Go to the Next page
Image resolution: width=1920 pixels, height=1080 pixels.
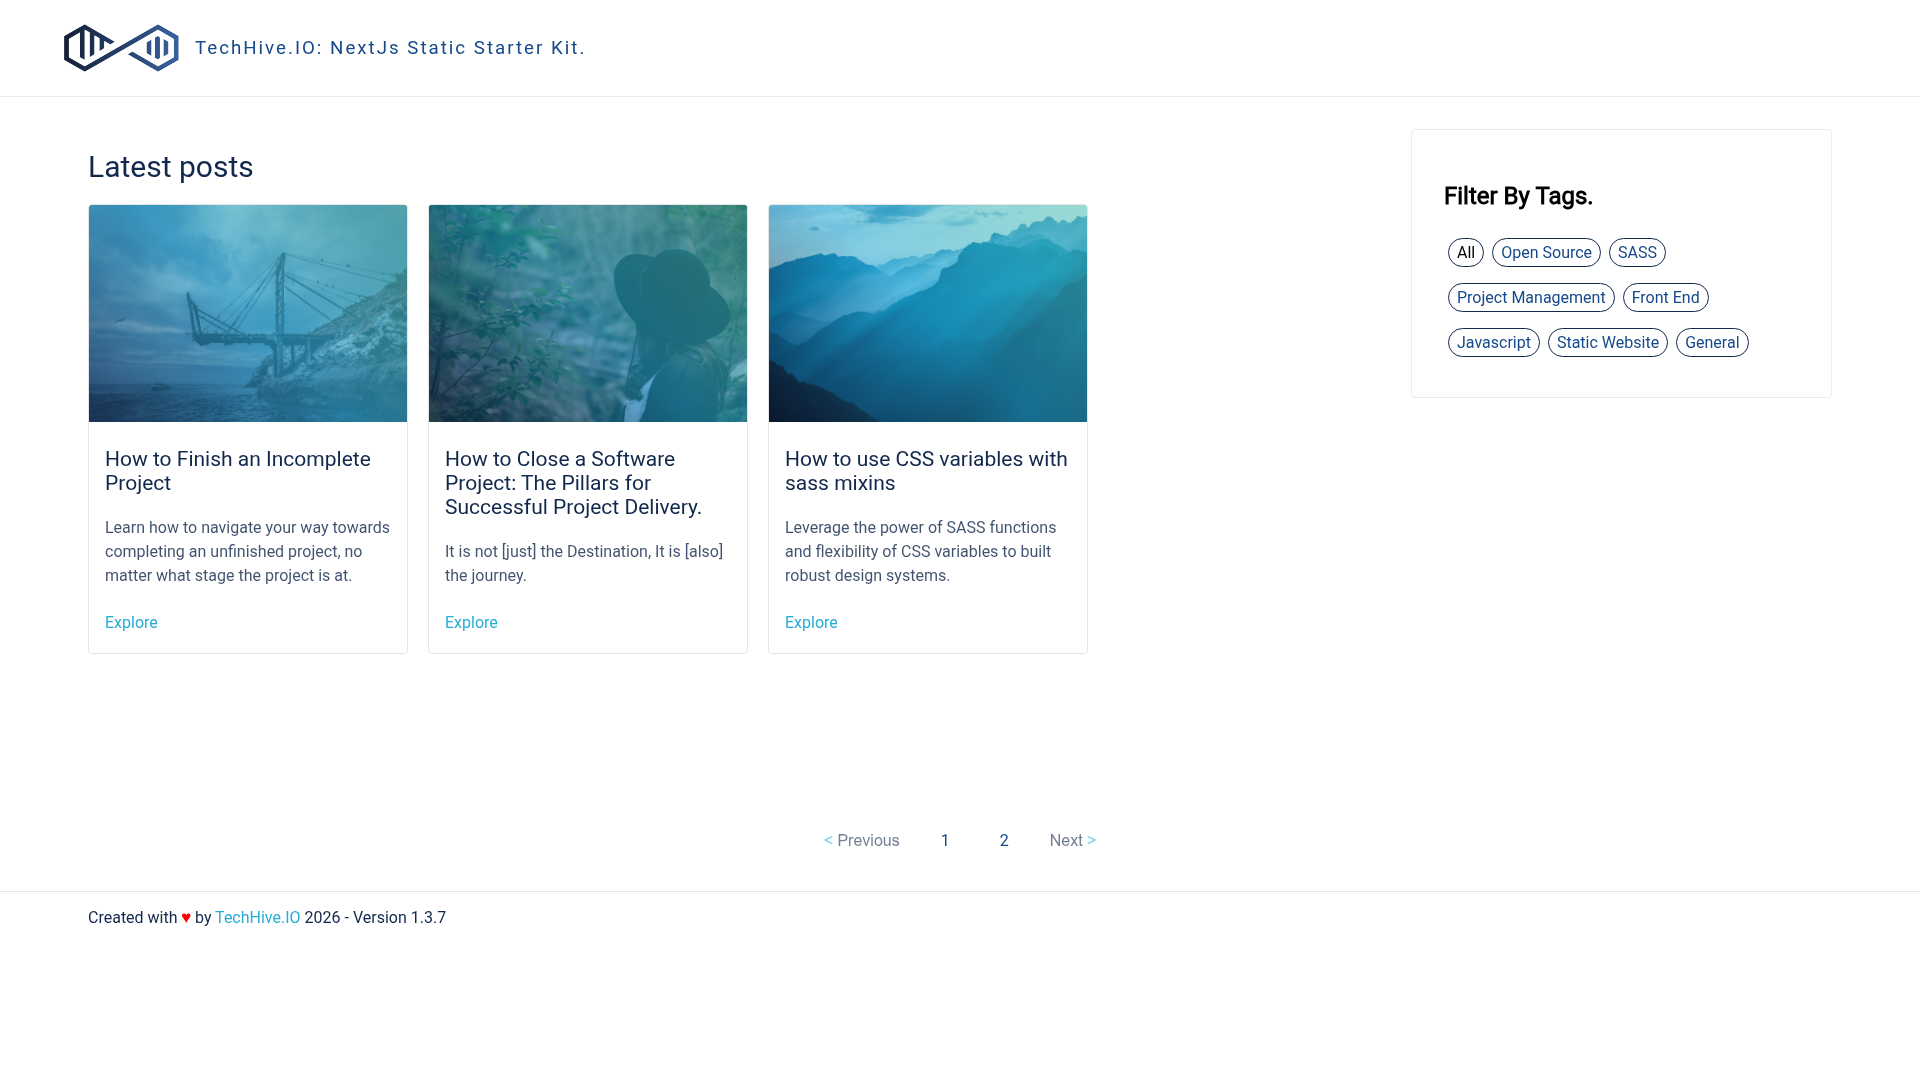[x=1073, y=841]
